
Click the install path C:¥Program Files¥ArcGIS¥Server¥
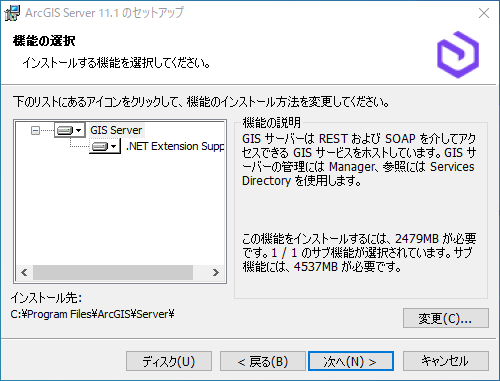pyautogui.click(x=92, y=314)
